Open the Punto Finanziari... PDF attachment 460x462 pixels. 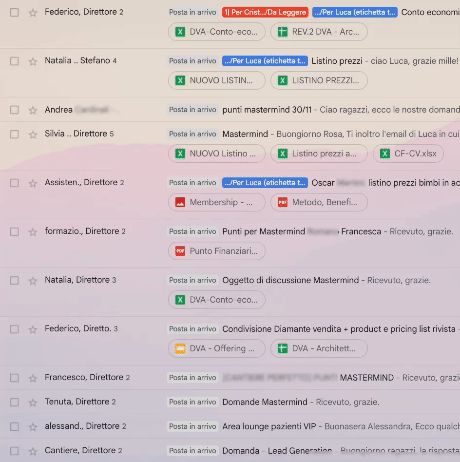coord(217,251)
